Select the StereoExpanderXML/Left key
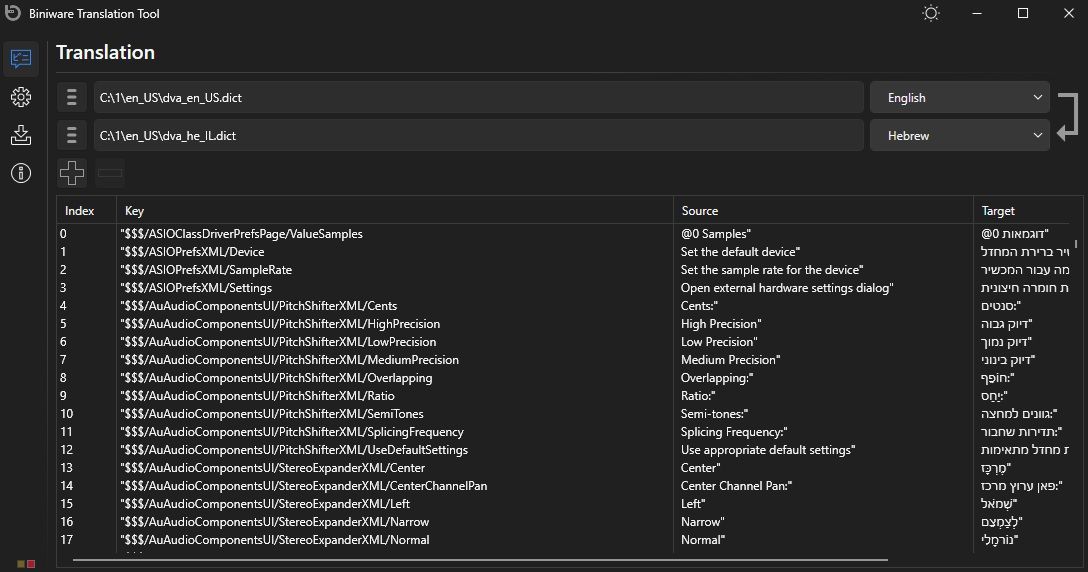This screenshot has width=1088, height=572. (x=265, y=505)
